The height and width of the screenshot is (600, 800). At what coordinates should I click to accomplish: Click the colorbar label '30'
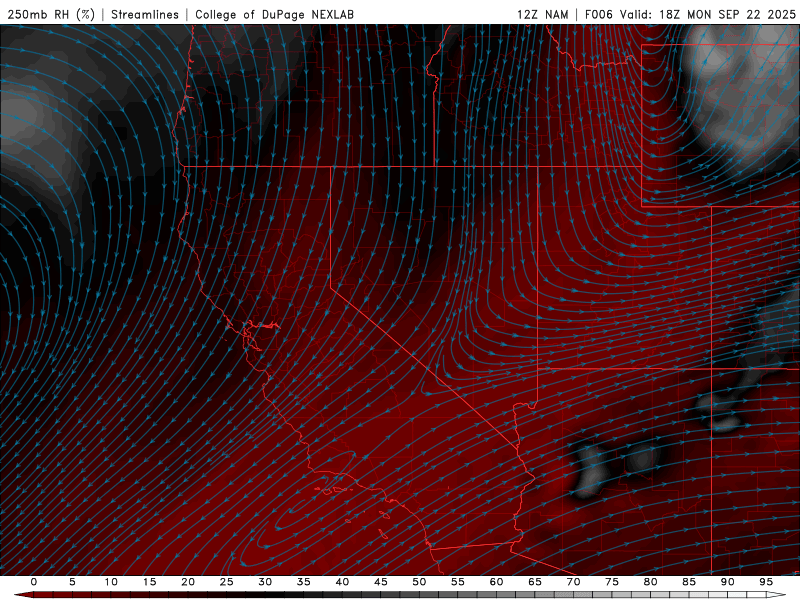click(x=265, y=582)
